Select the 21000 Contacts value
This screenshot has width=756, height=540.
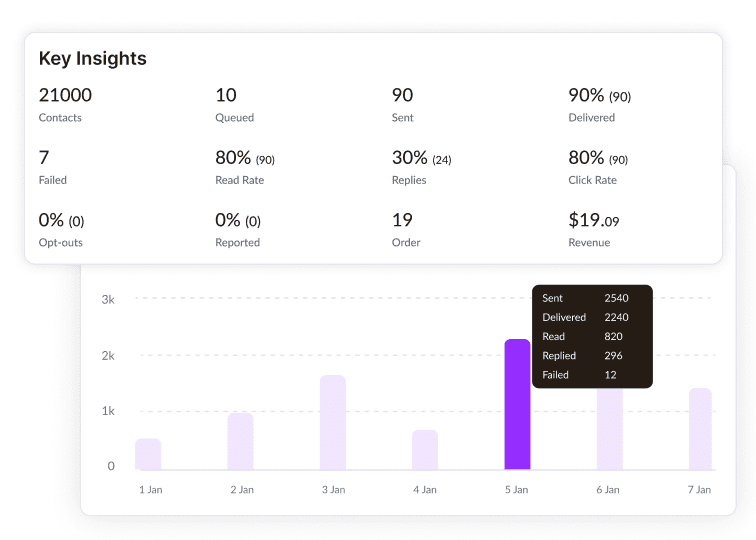click(x=65, y=95)
